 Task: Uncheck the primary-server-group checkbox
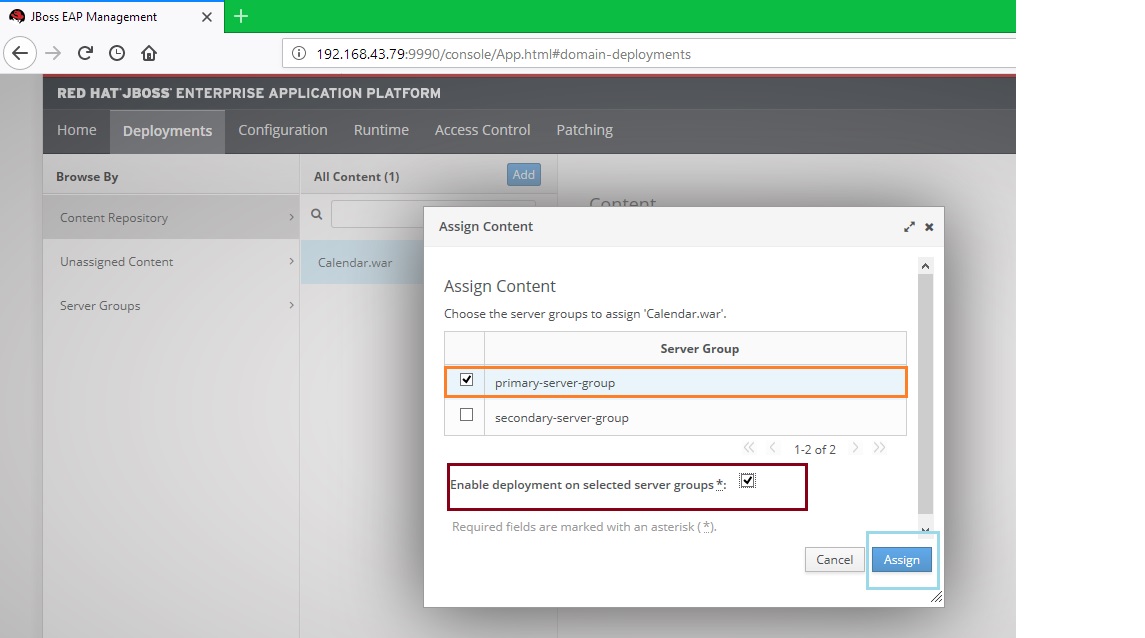pos(465,380)
